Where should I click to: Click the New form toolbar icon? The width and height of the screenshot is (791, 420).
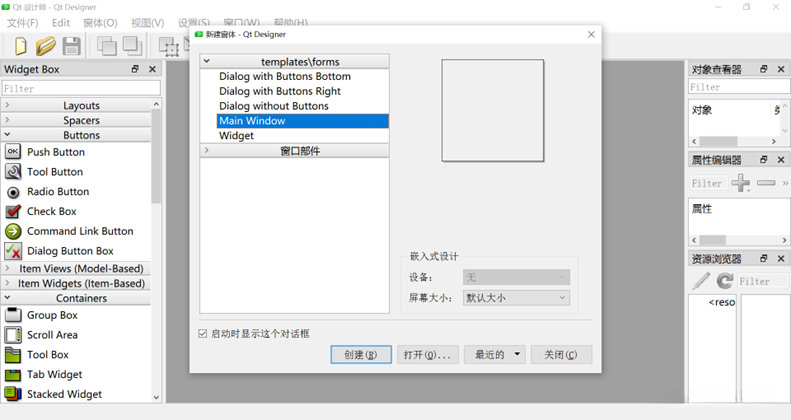pos(21,46)
